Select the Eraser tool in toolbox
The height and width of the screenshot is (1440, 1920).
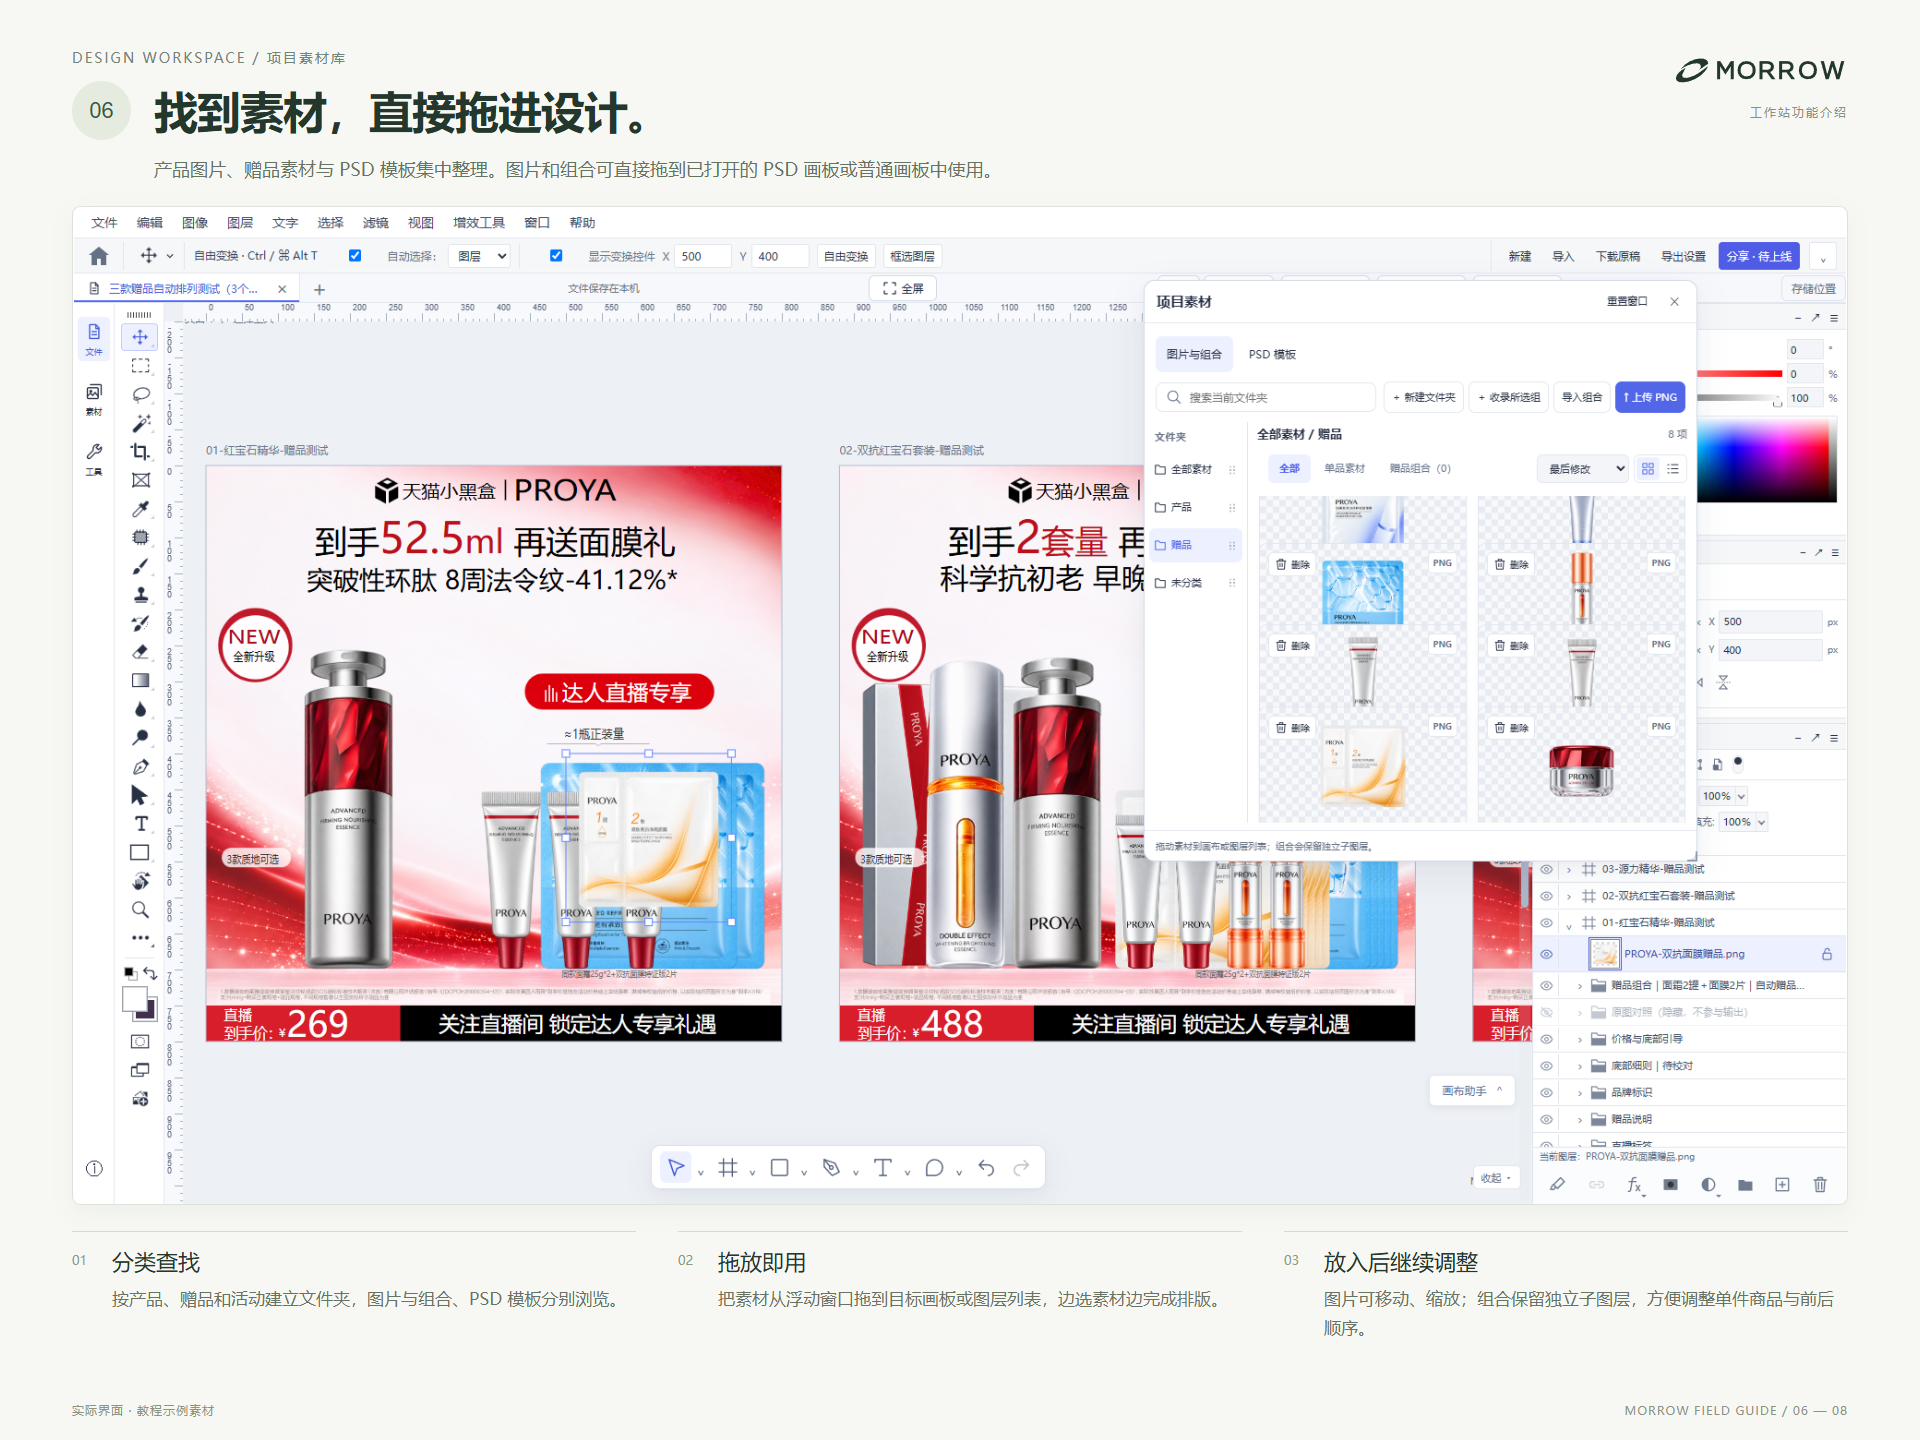click(x=140, y=652)
